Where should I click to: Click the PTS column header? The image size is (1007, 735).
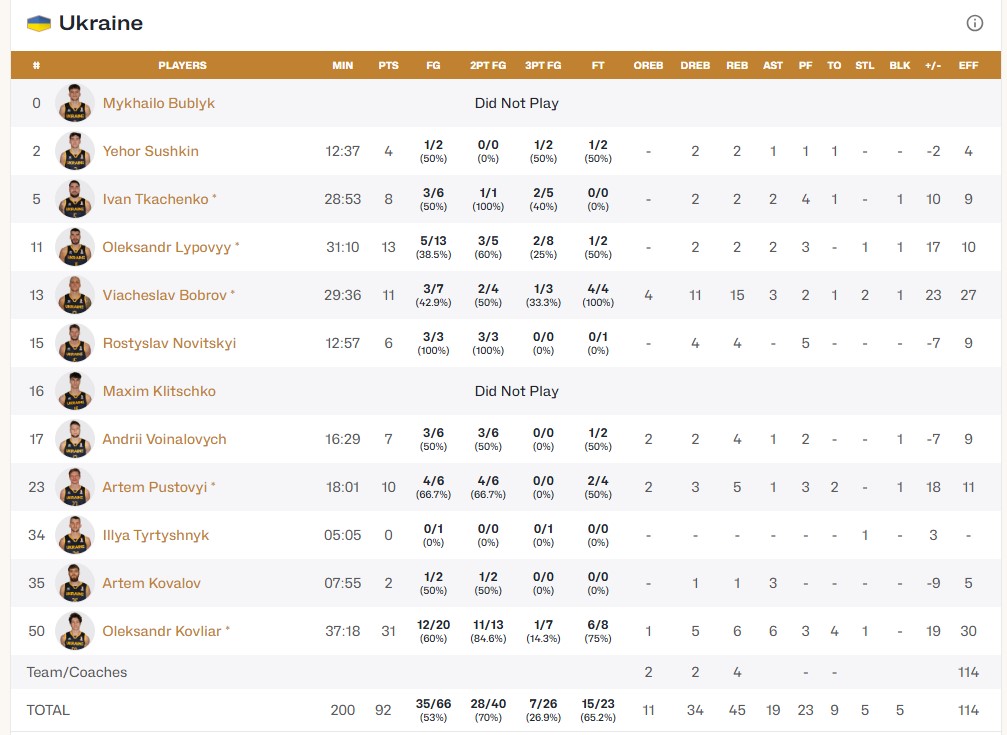coord(389,66)
